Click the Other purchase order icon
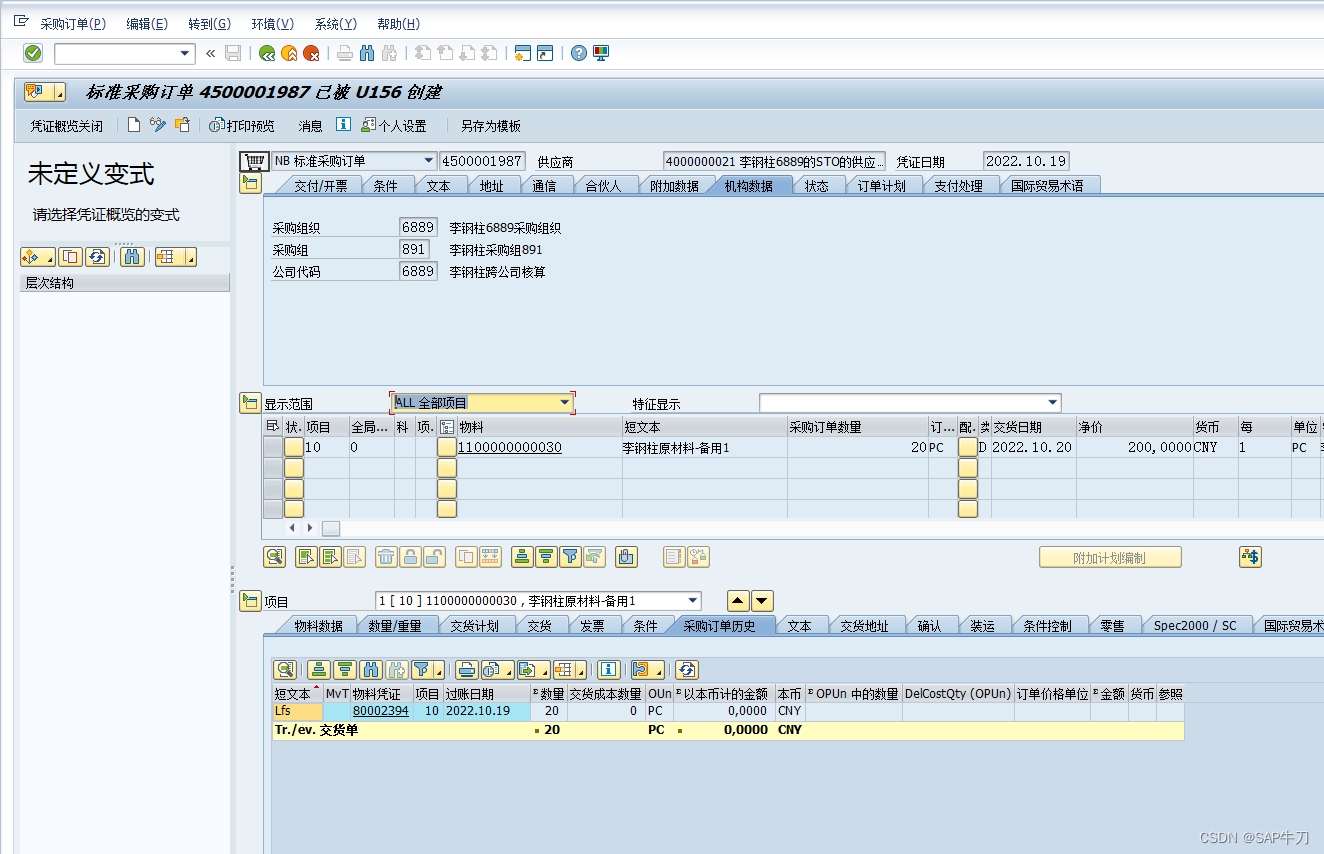Viewport: 1324px width, 854px height. tap(182, 125)
